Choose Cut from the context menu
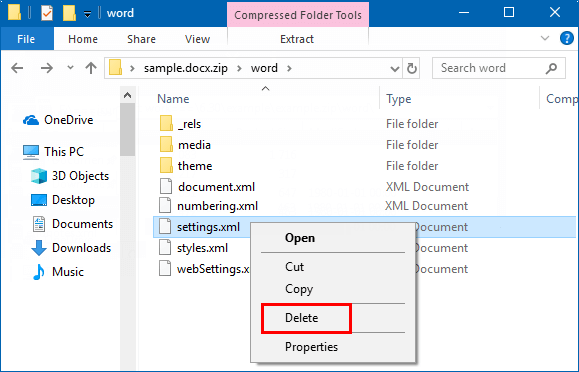 [x=294, y=267]
